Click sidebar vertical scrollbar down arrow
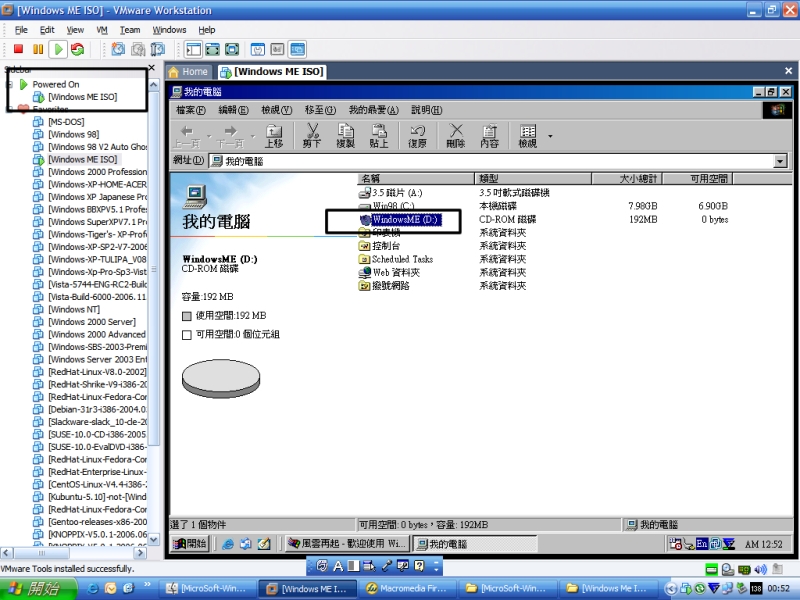This screenshot has width=800, height=600. pos(154,539)
